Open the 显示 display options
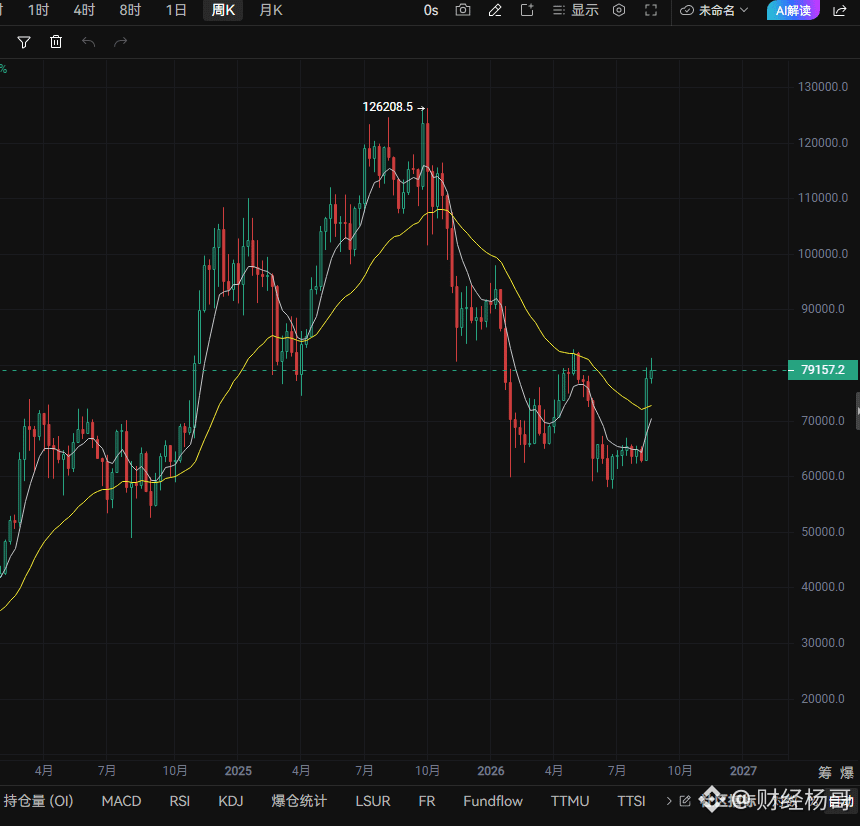The height and width of the screenshot is (826, 860). [575, 10]
